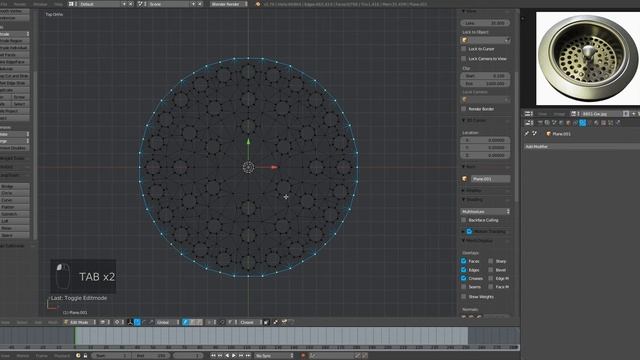Open the Multitexture shading dropdown

pyautogui.click(x=485, y=211)
